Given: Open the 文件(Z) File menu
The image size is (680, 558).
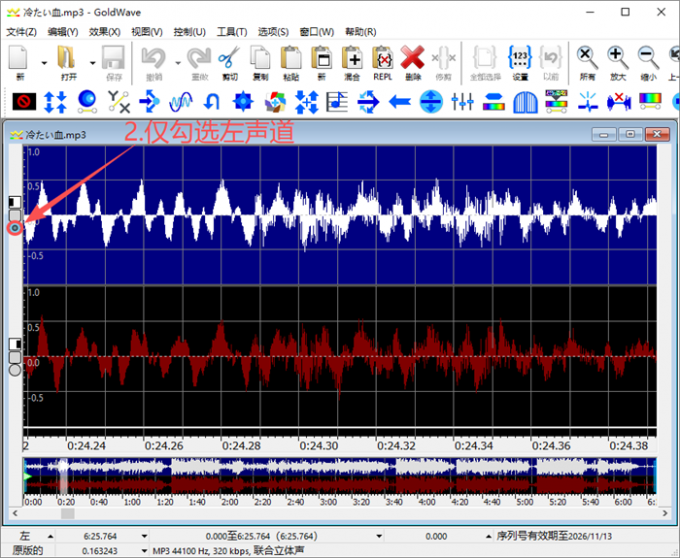Looking at the screenshot, I should (21, 32).
